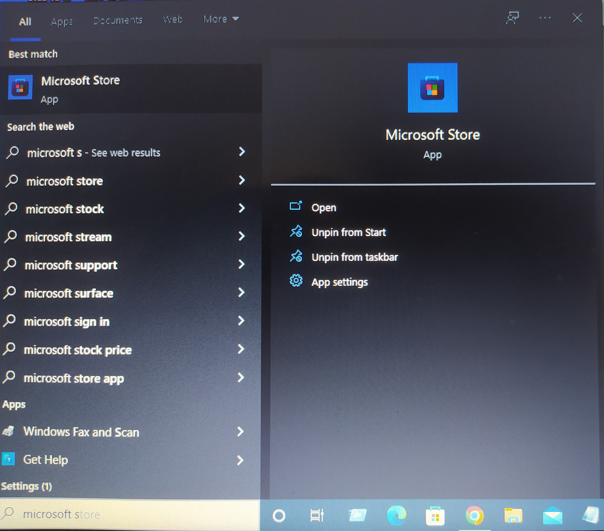Open Task View from the taskbar
This screenshot has height=531, width=604.
coord(317,516)
